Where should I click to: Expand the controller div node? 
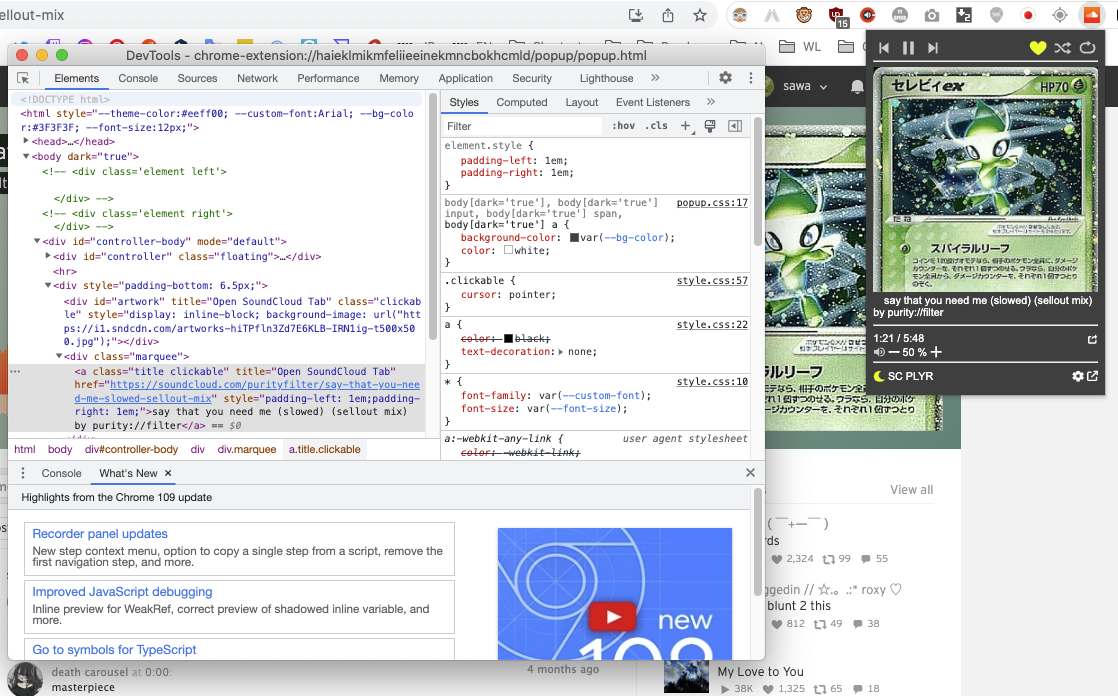(x=48, y=257)
